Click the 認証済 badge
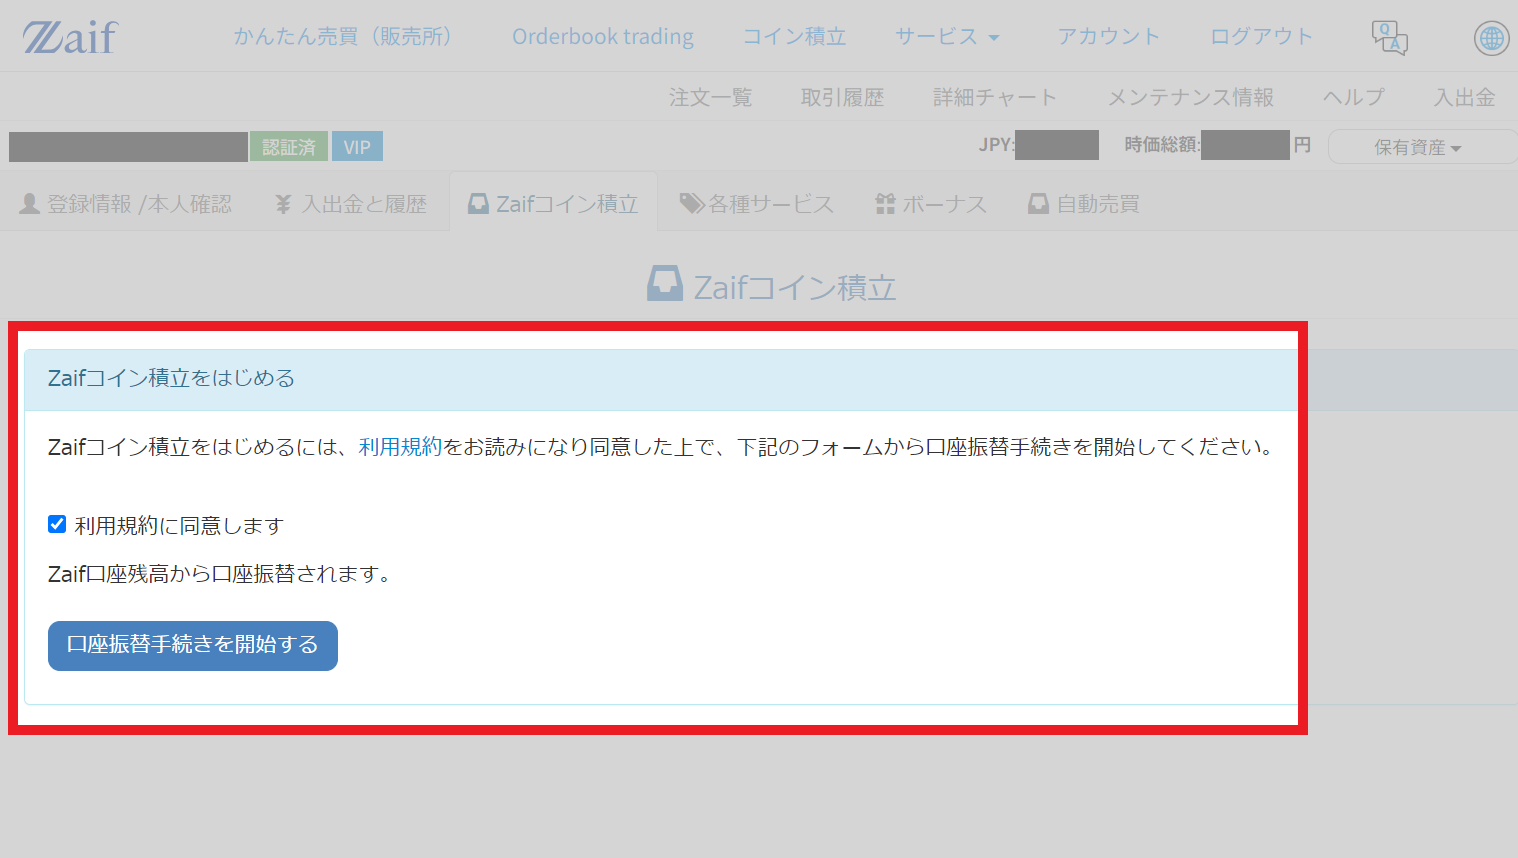The height and width of the screenshot is (858, 1518). [289, 147]
